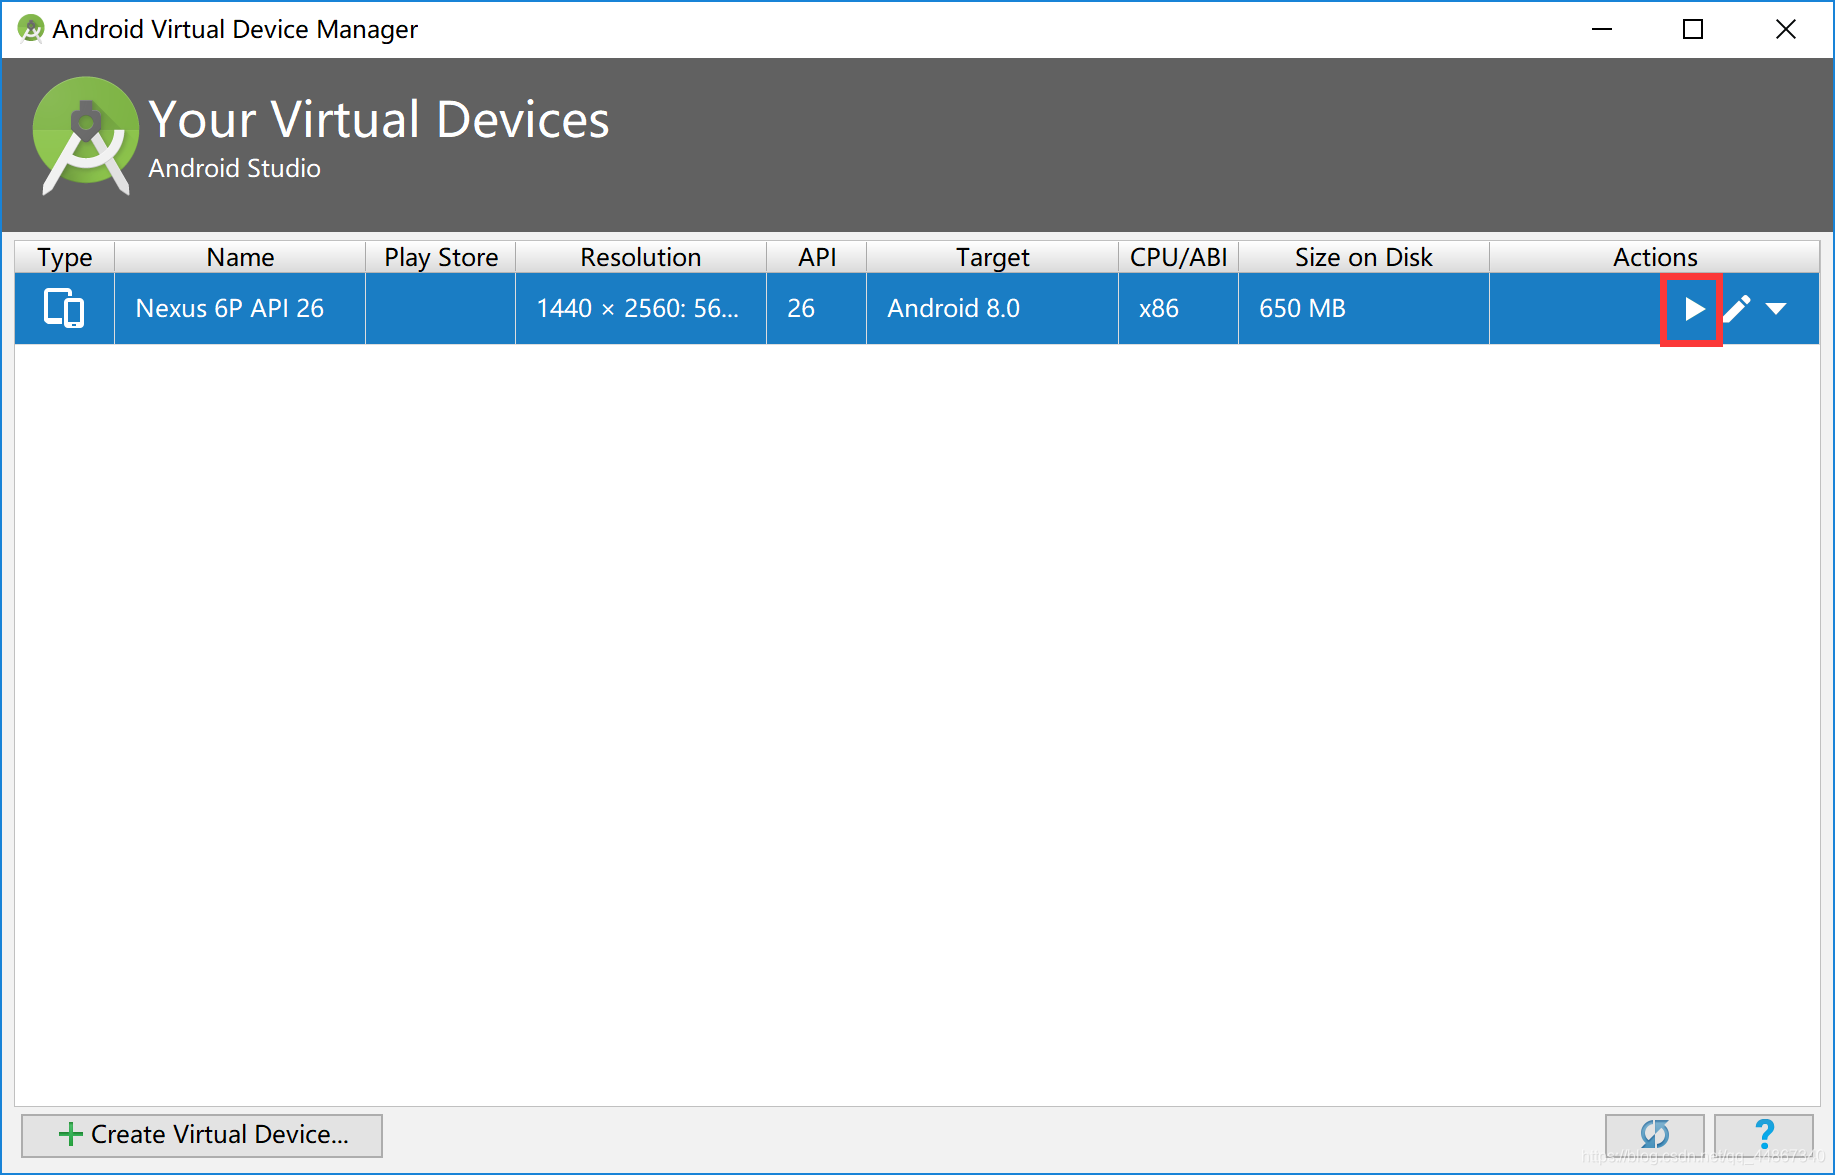Image resolution: width=1835 pixels, height=1175 pixels.
Task: Close the Android Virtual Device Manager window
Action: (1785, 29)
